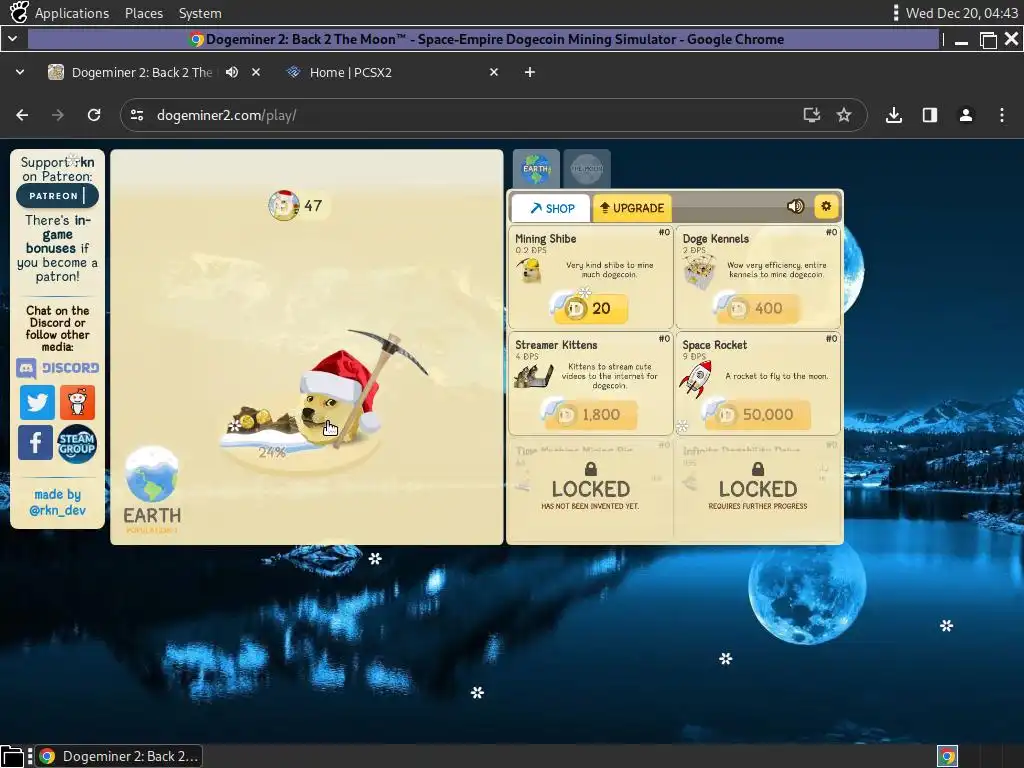Open the Places menu
Screen dimensions: 1024x768
tap(144, 13)
